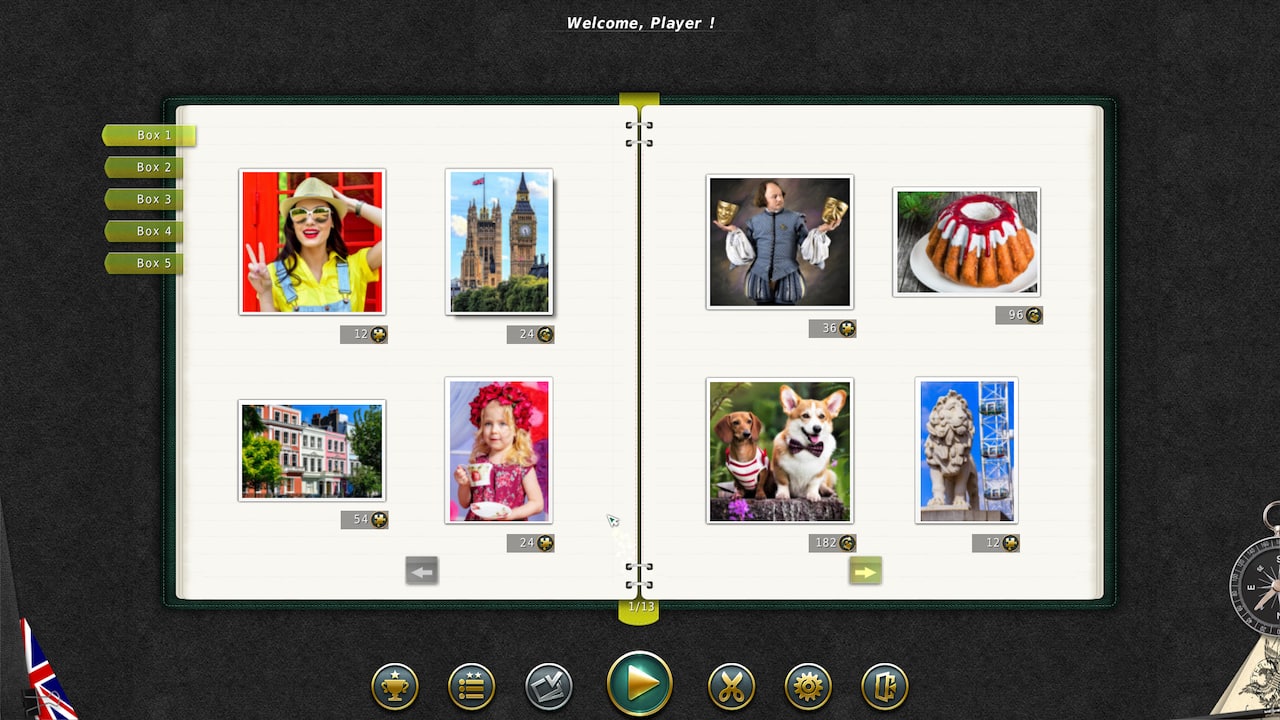Start the puzzle with the play button
Viewport: 1280px width, 720px height.
click(640, 683)
